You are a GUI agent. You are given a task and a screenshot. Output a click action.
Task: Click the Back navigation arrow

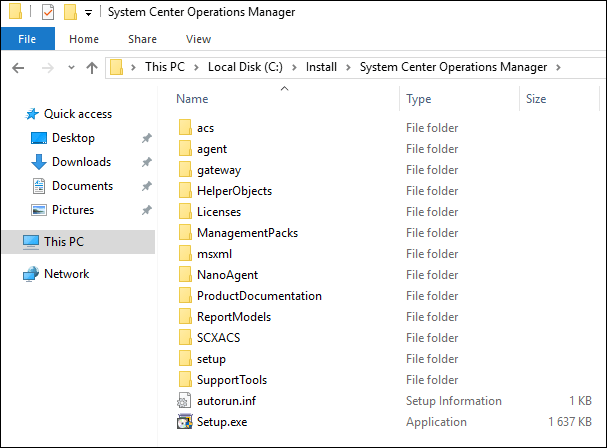[x=18, y=68]
